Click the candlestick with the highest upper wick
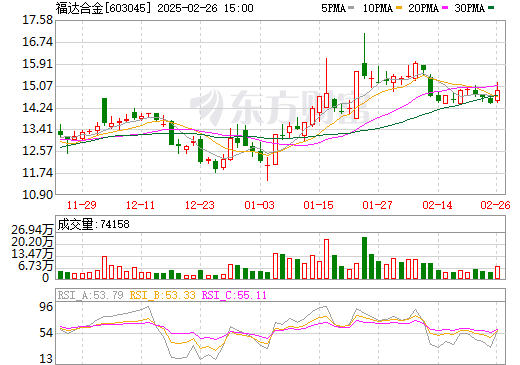 365,56
